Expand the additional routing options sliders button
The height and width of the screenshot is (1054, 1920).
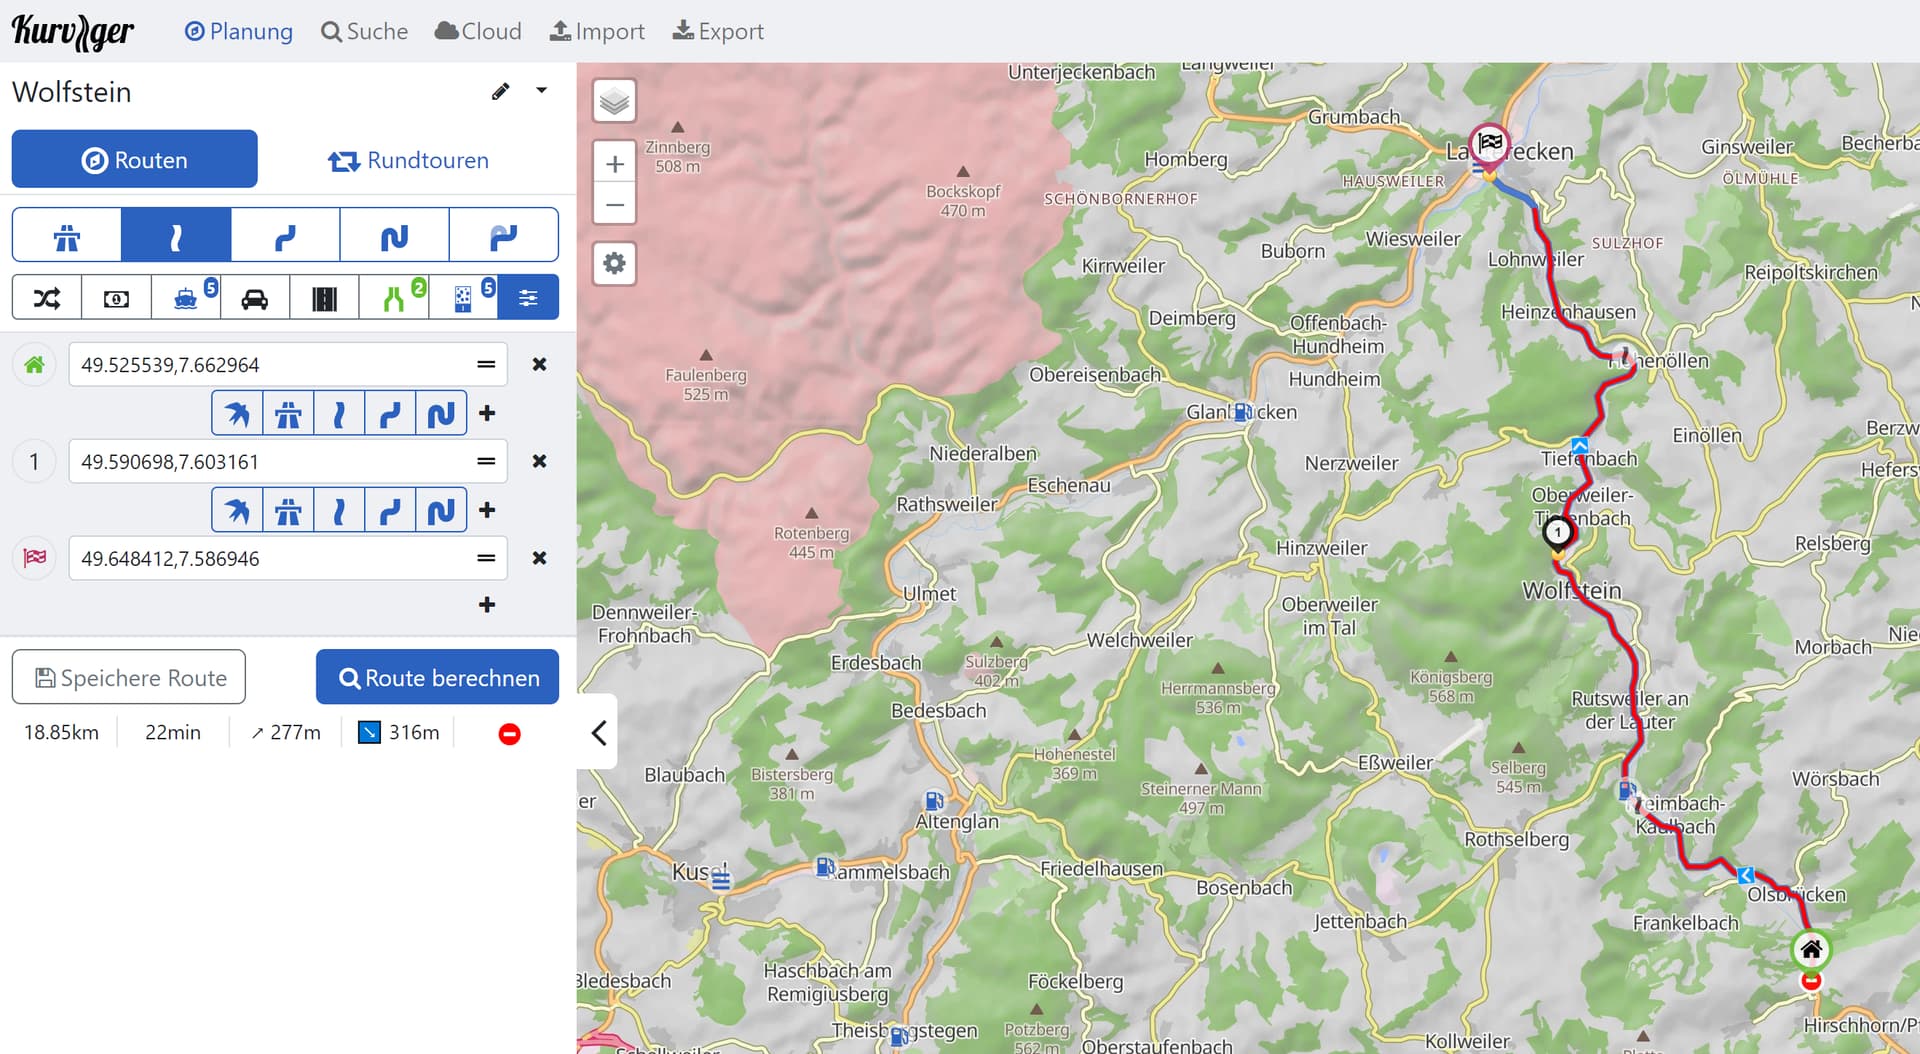528,298
